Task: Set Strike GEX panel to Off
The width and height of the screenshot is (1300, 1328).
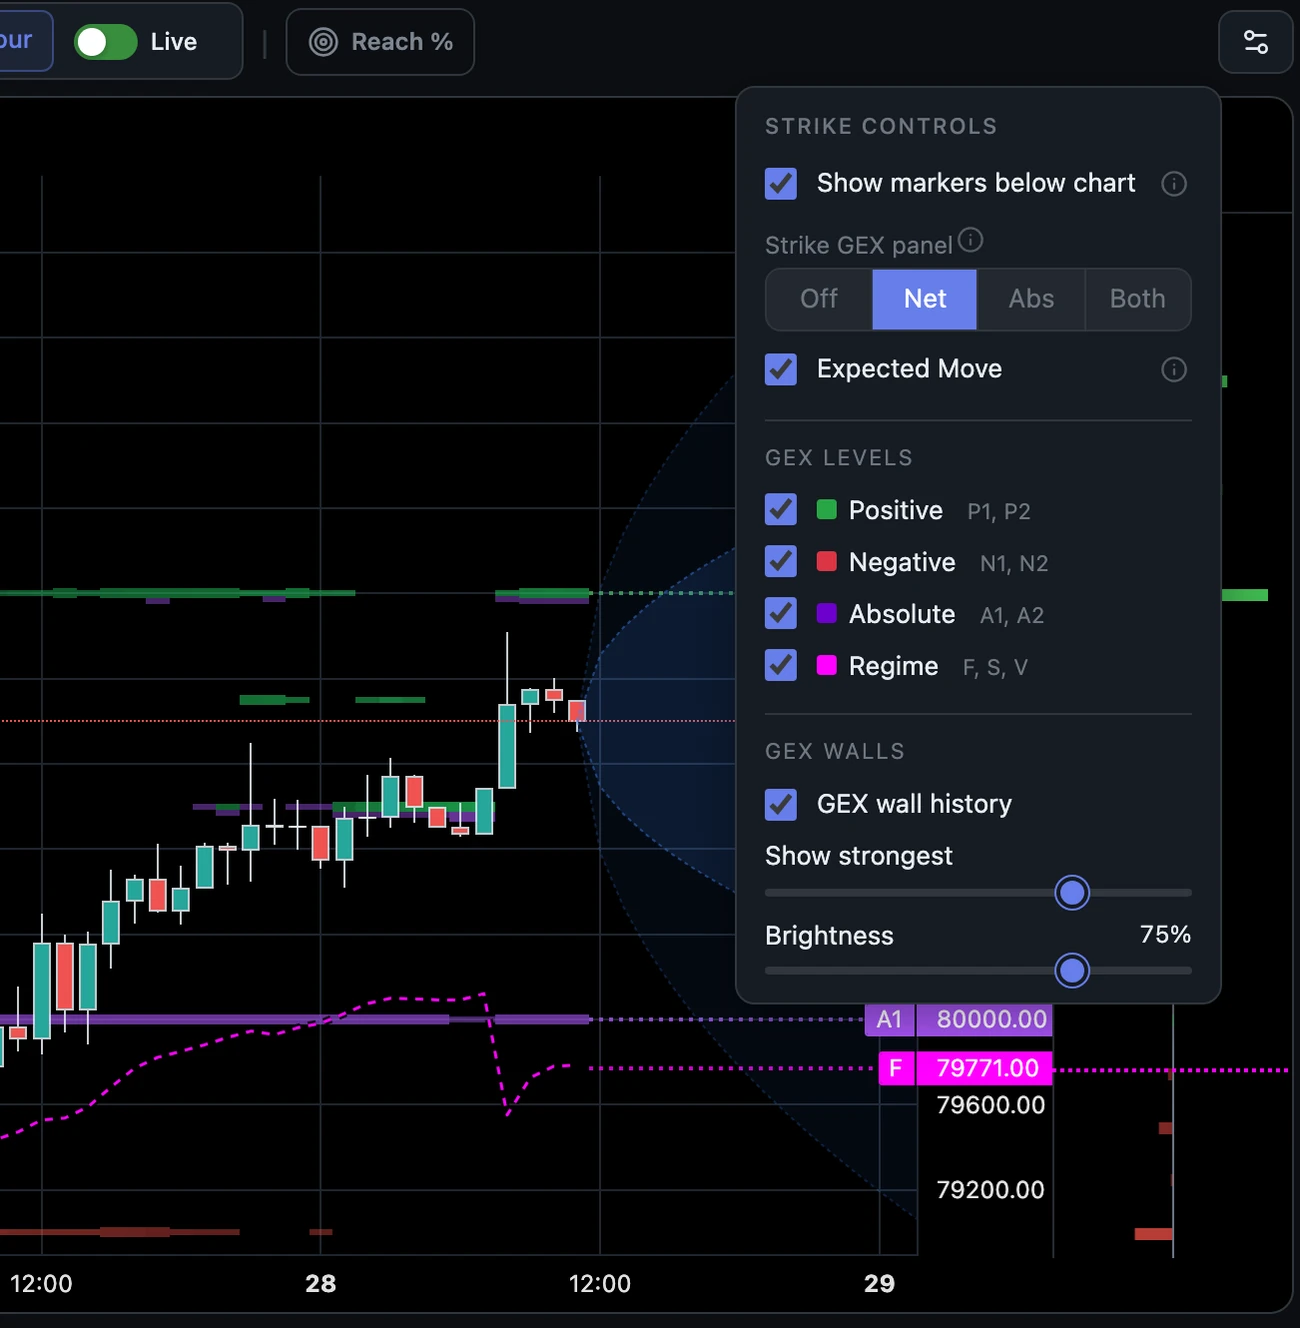Action: click(819, 299)
